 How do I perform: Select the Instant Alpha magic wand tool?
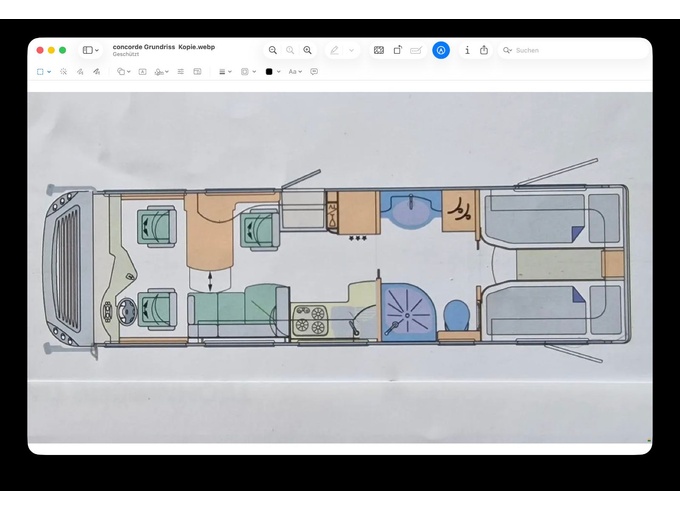coord(63,72)
